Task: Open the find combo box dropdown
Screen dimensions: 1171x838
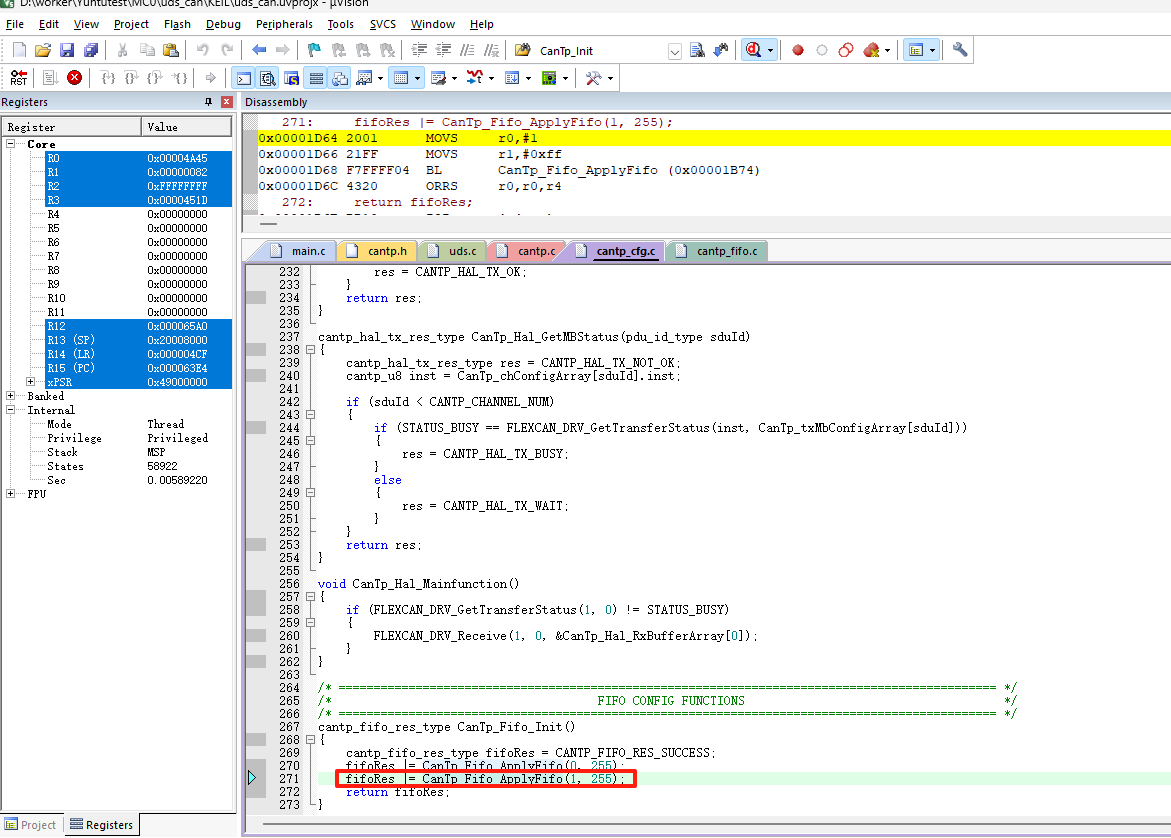Action: pyautogui.click(x=674, y=52)
